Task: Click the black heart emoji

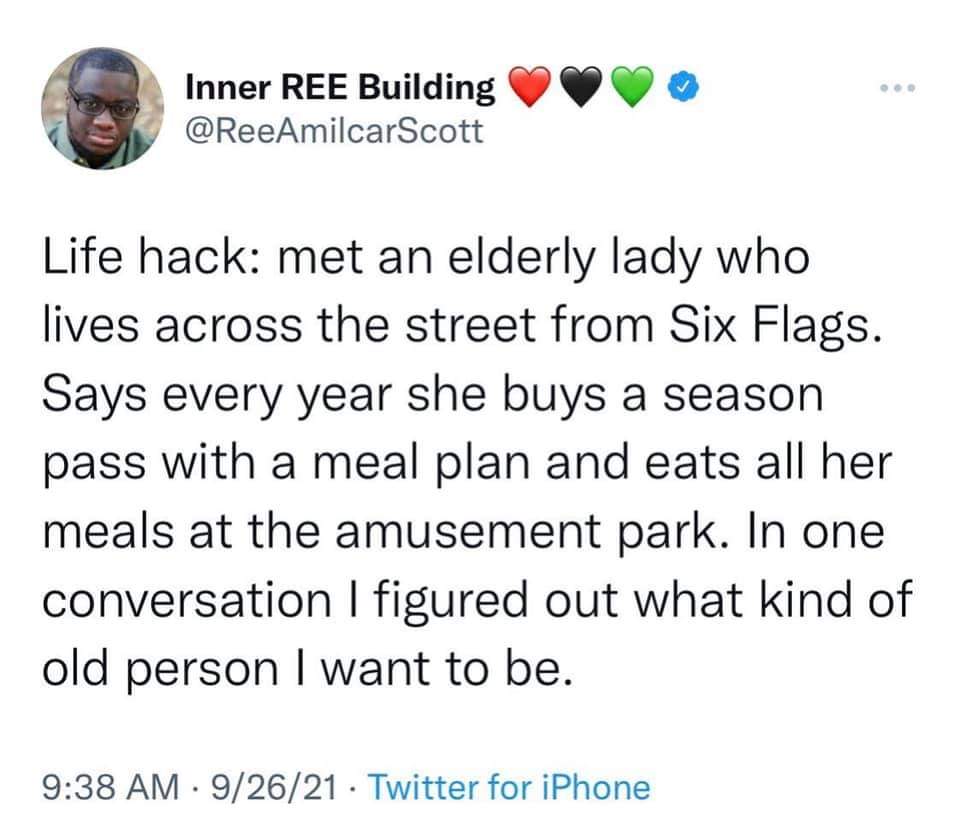Action: [x=581, y=90]
